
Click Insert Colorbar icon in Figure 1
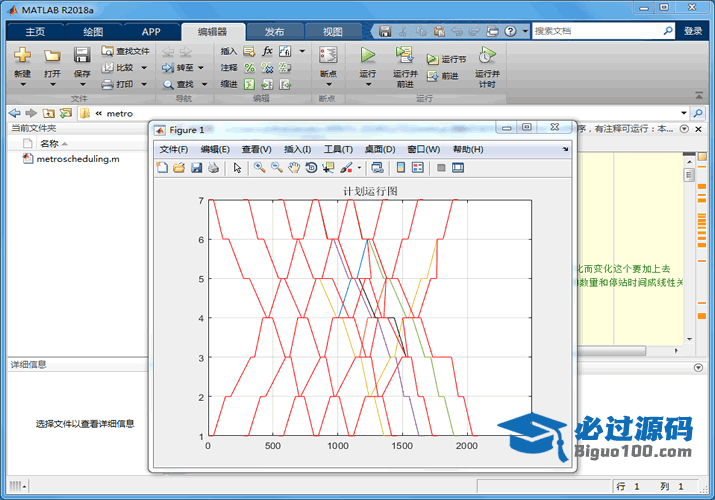(401, 168)
